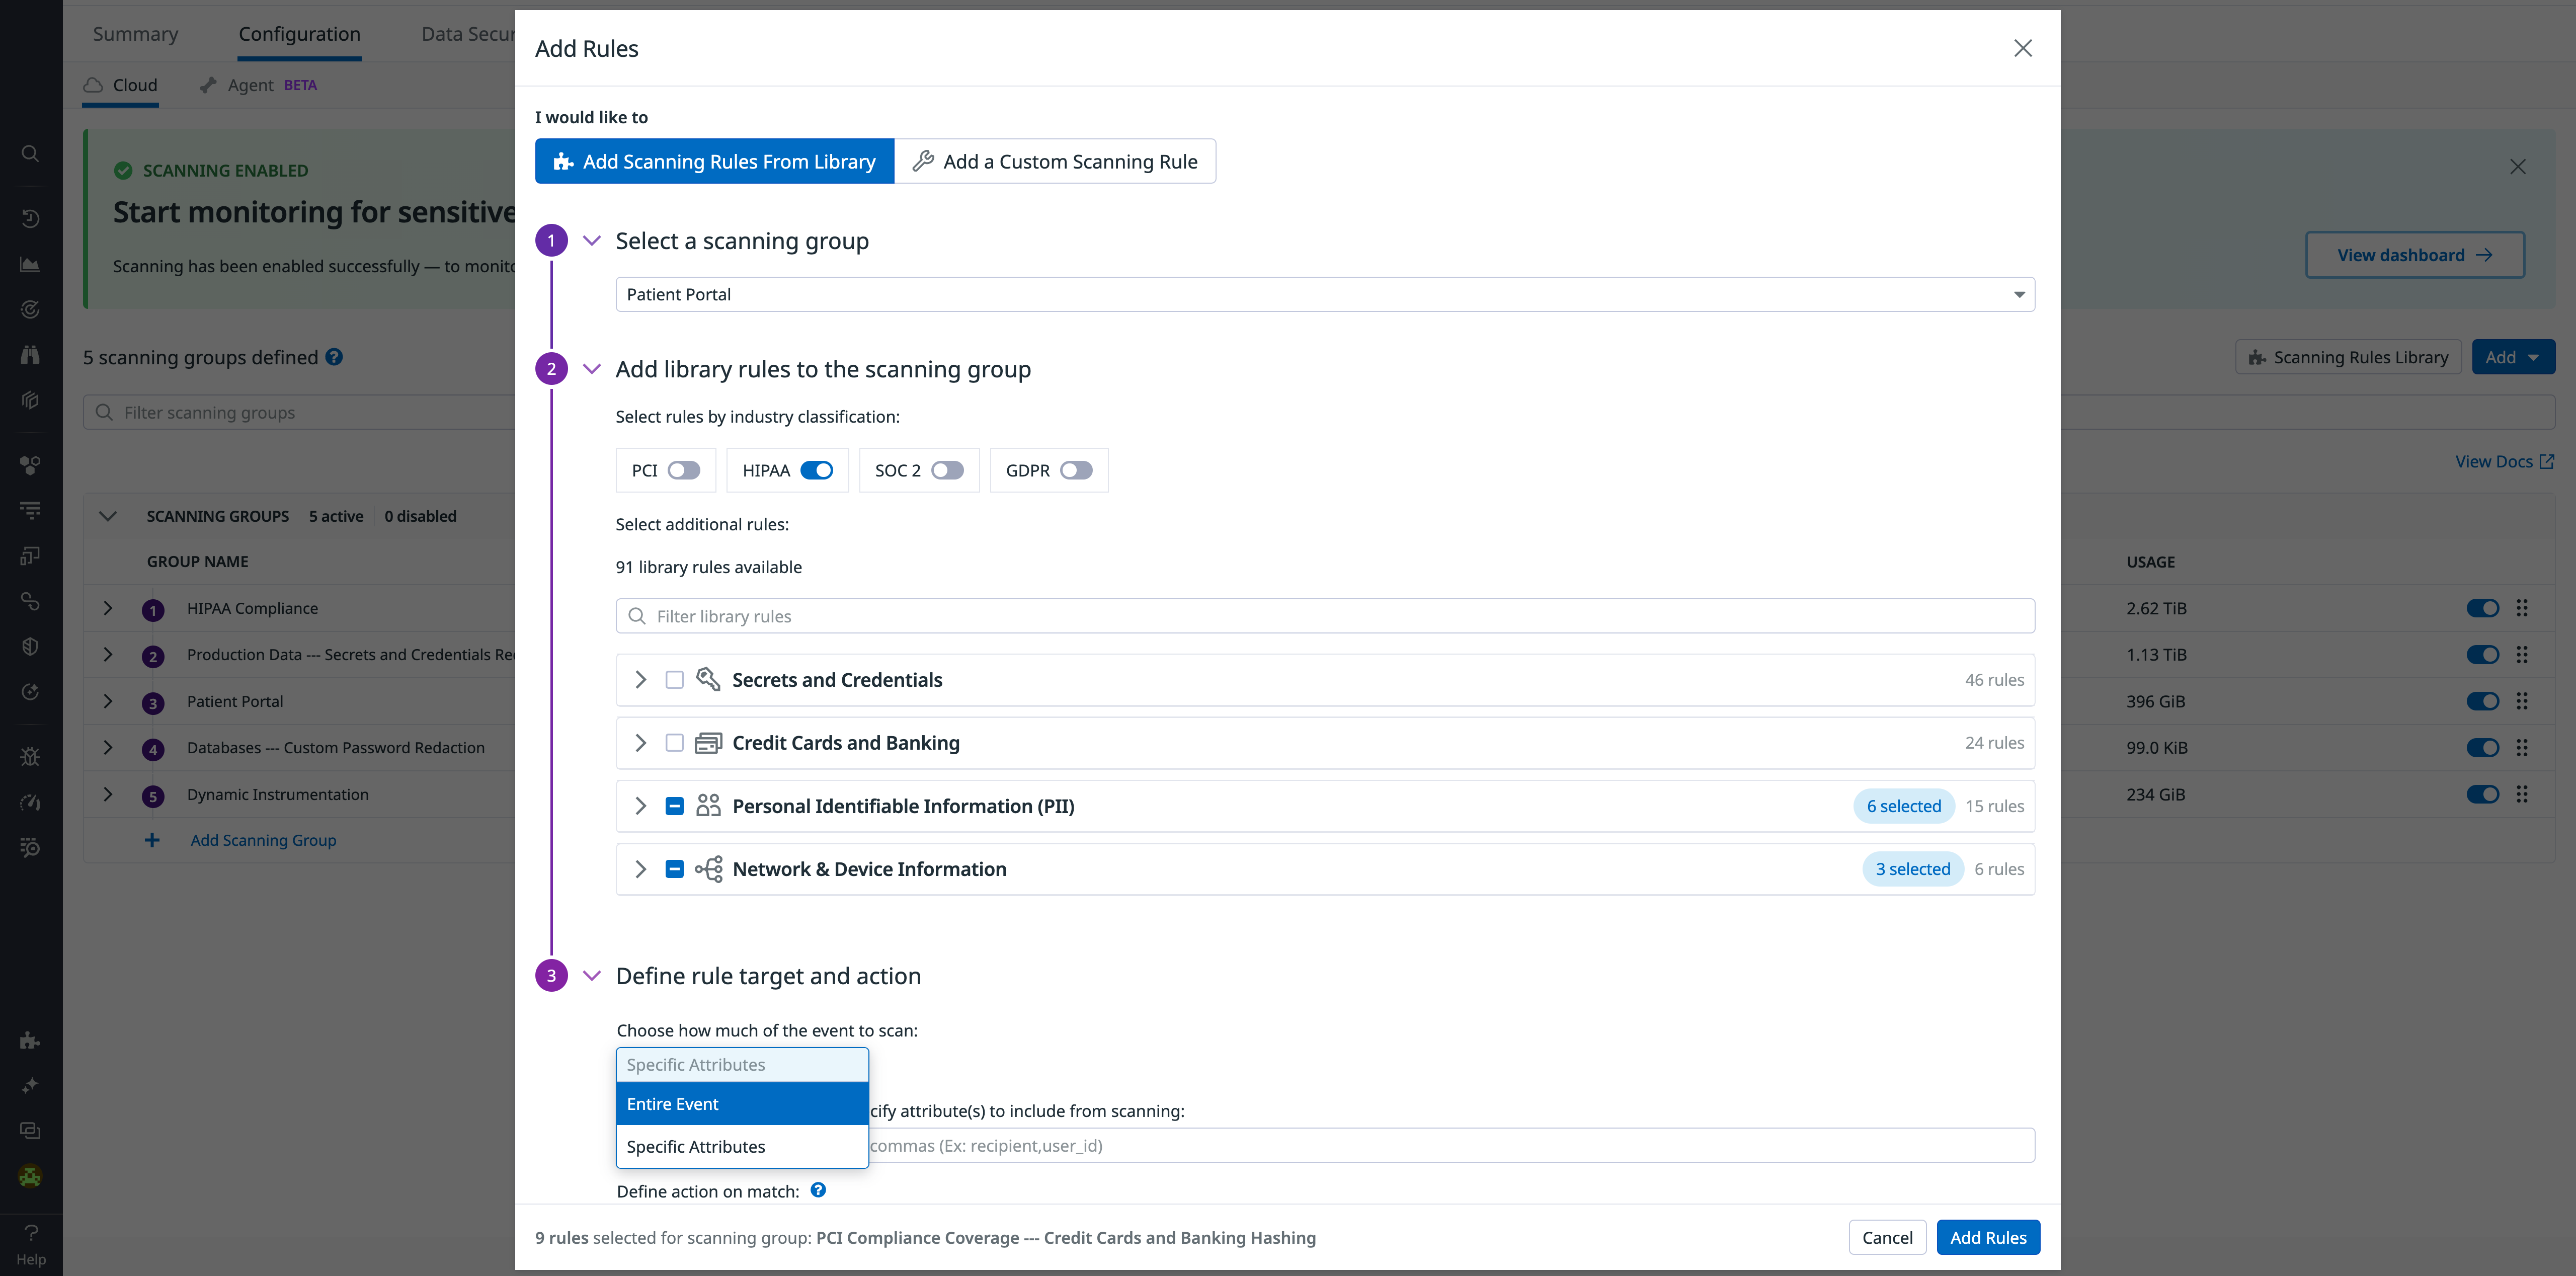This screenshot has width=2576, height=1276.
Task: Check the Credit Cards and Banking checkbox
Action: click(675, 743)
